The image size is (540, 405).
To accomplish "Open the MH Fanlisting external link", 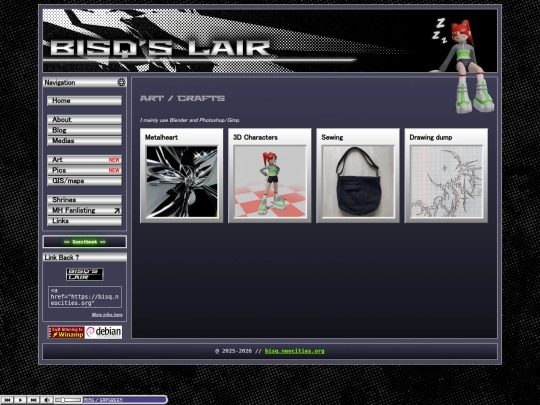I will (84, 210).
